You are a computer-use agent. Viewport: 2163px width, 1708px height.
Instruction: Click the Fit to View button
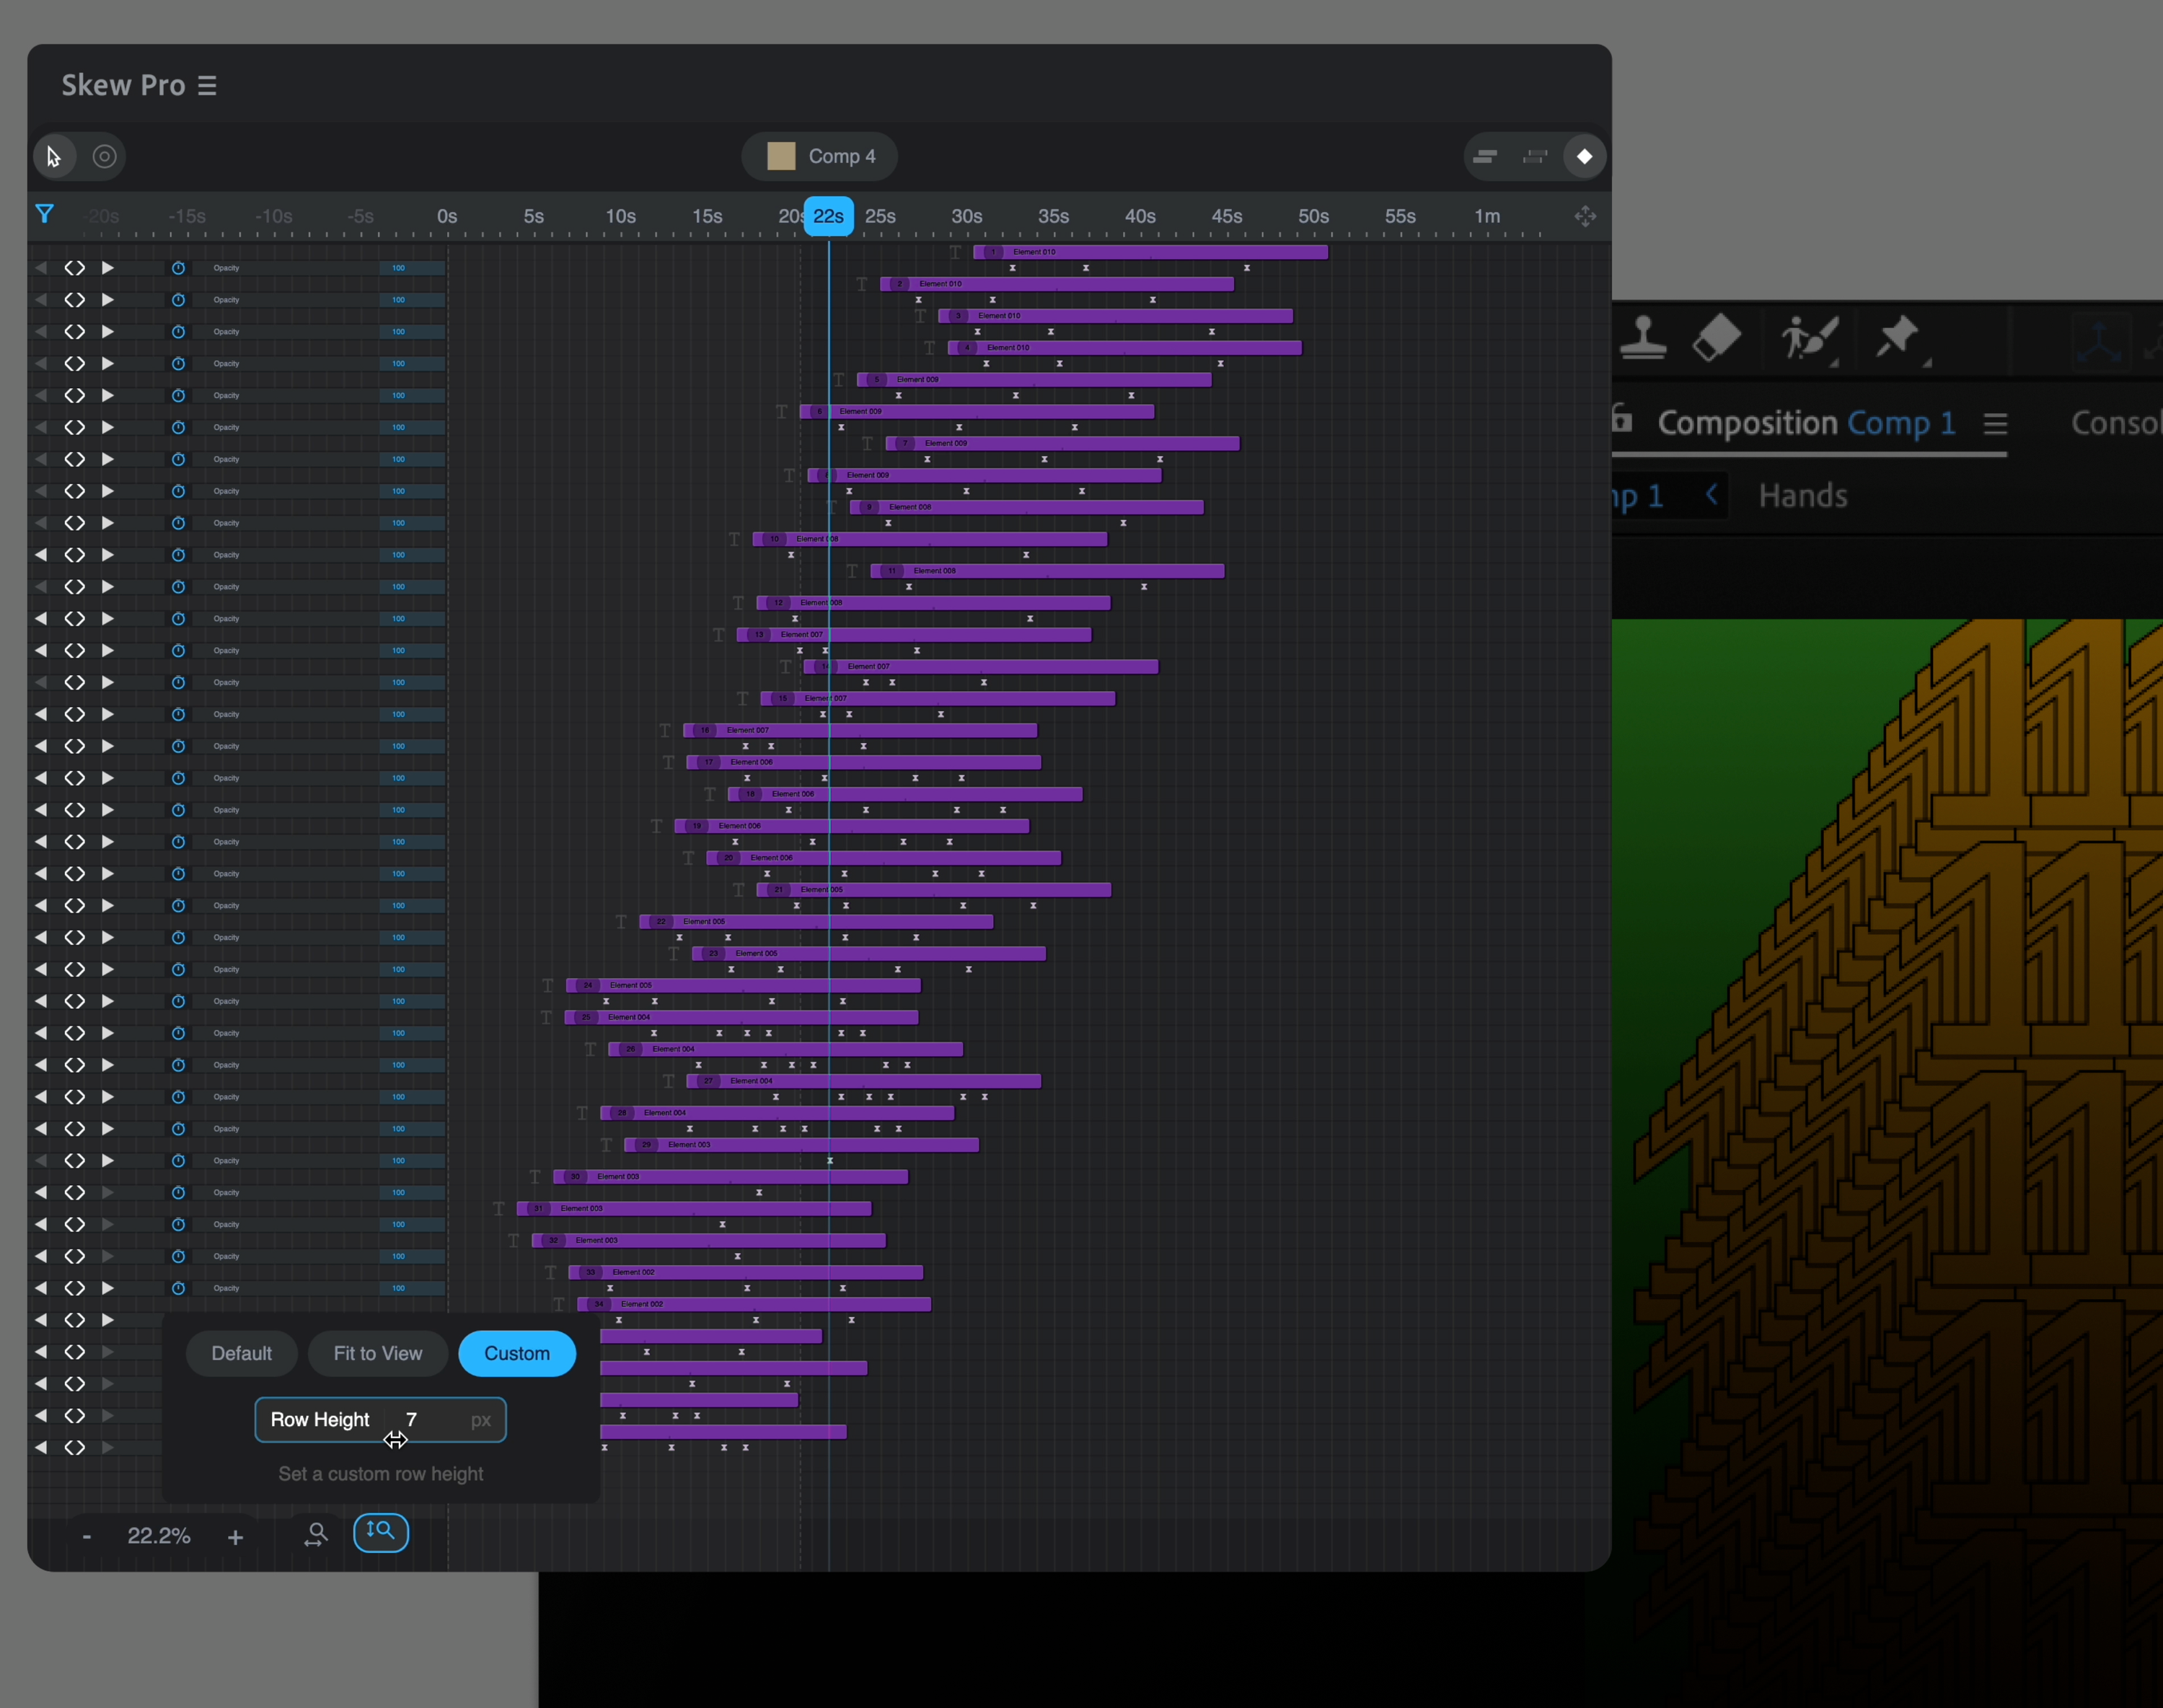point(377,1353)
